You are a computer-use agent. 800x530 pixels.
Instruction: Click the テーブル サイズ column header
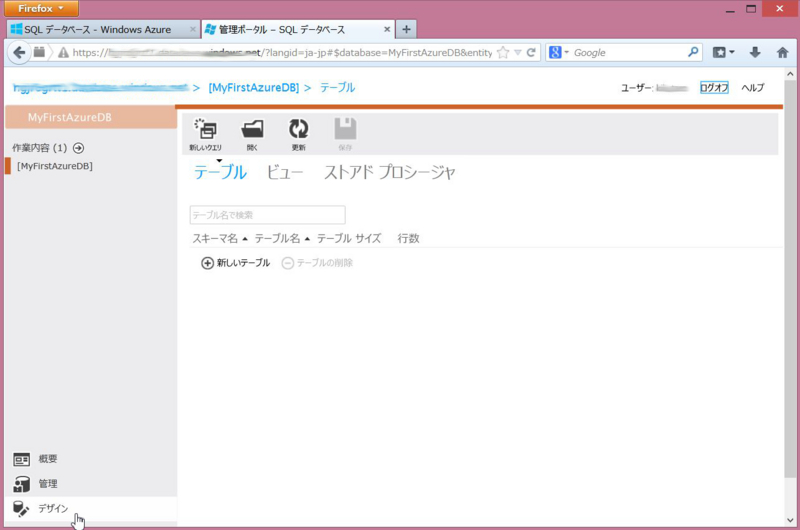click(349, 238)
